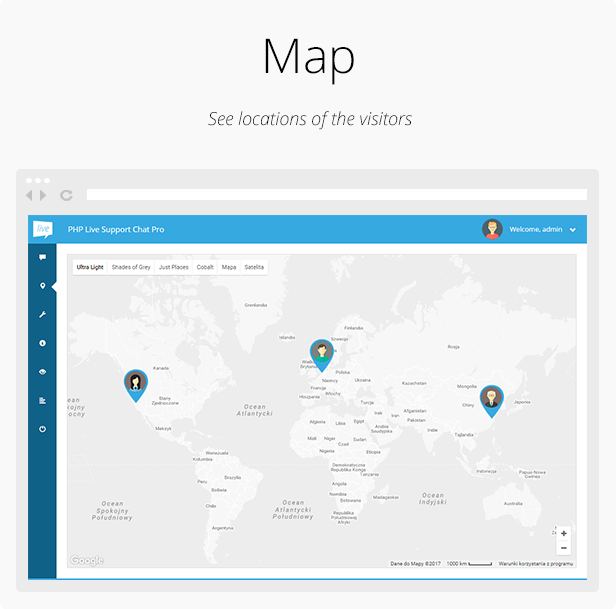Click the Brazylia label on map

(233, 477)
